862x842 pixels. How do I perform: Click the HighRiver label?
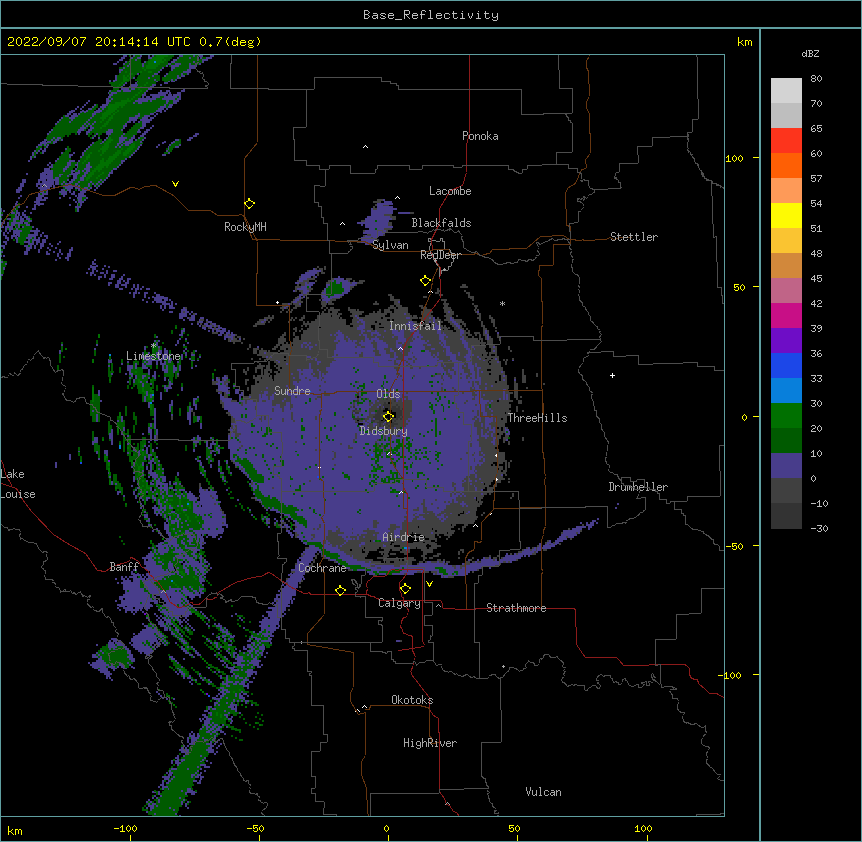pos(430,743)
